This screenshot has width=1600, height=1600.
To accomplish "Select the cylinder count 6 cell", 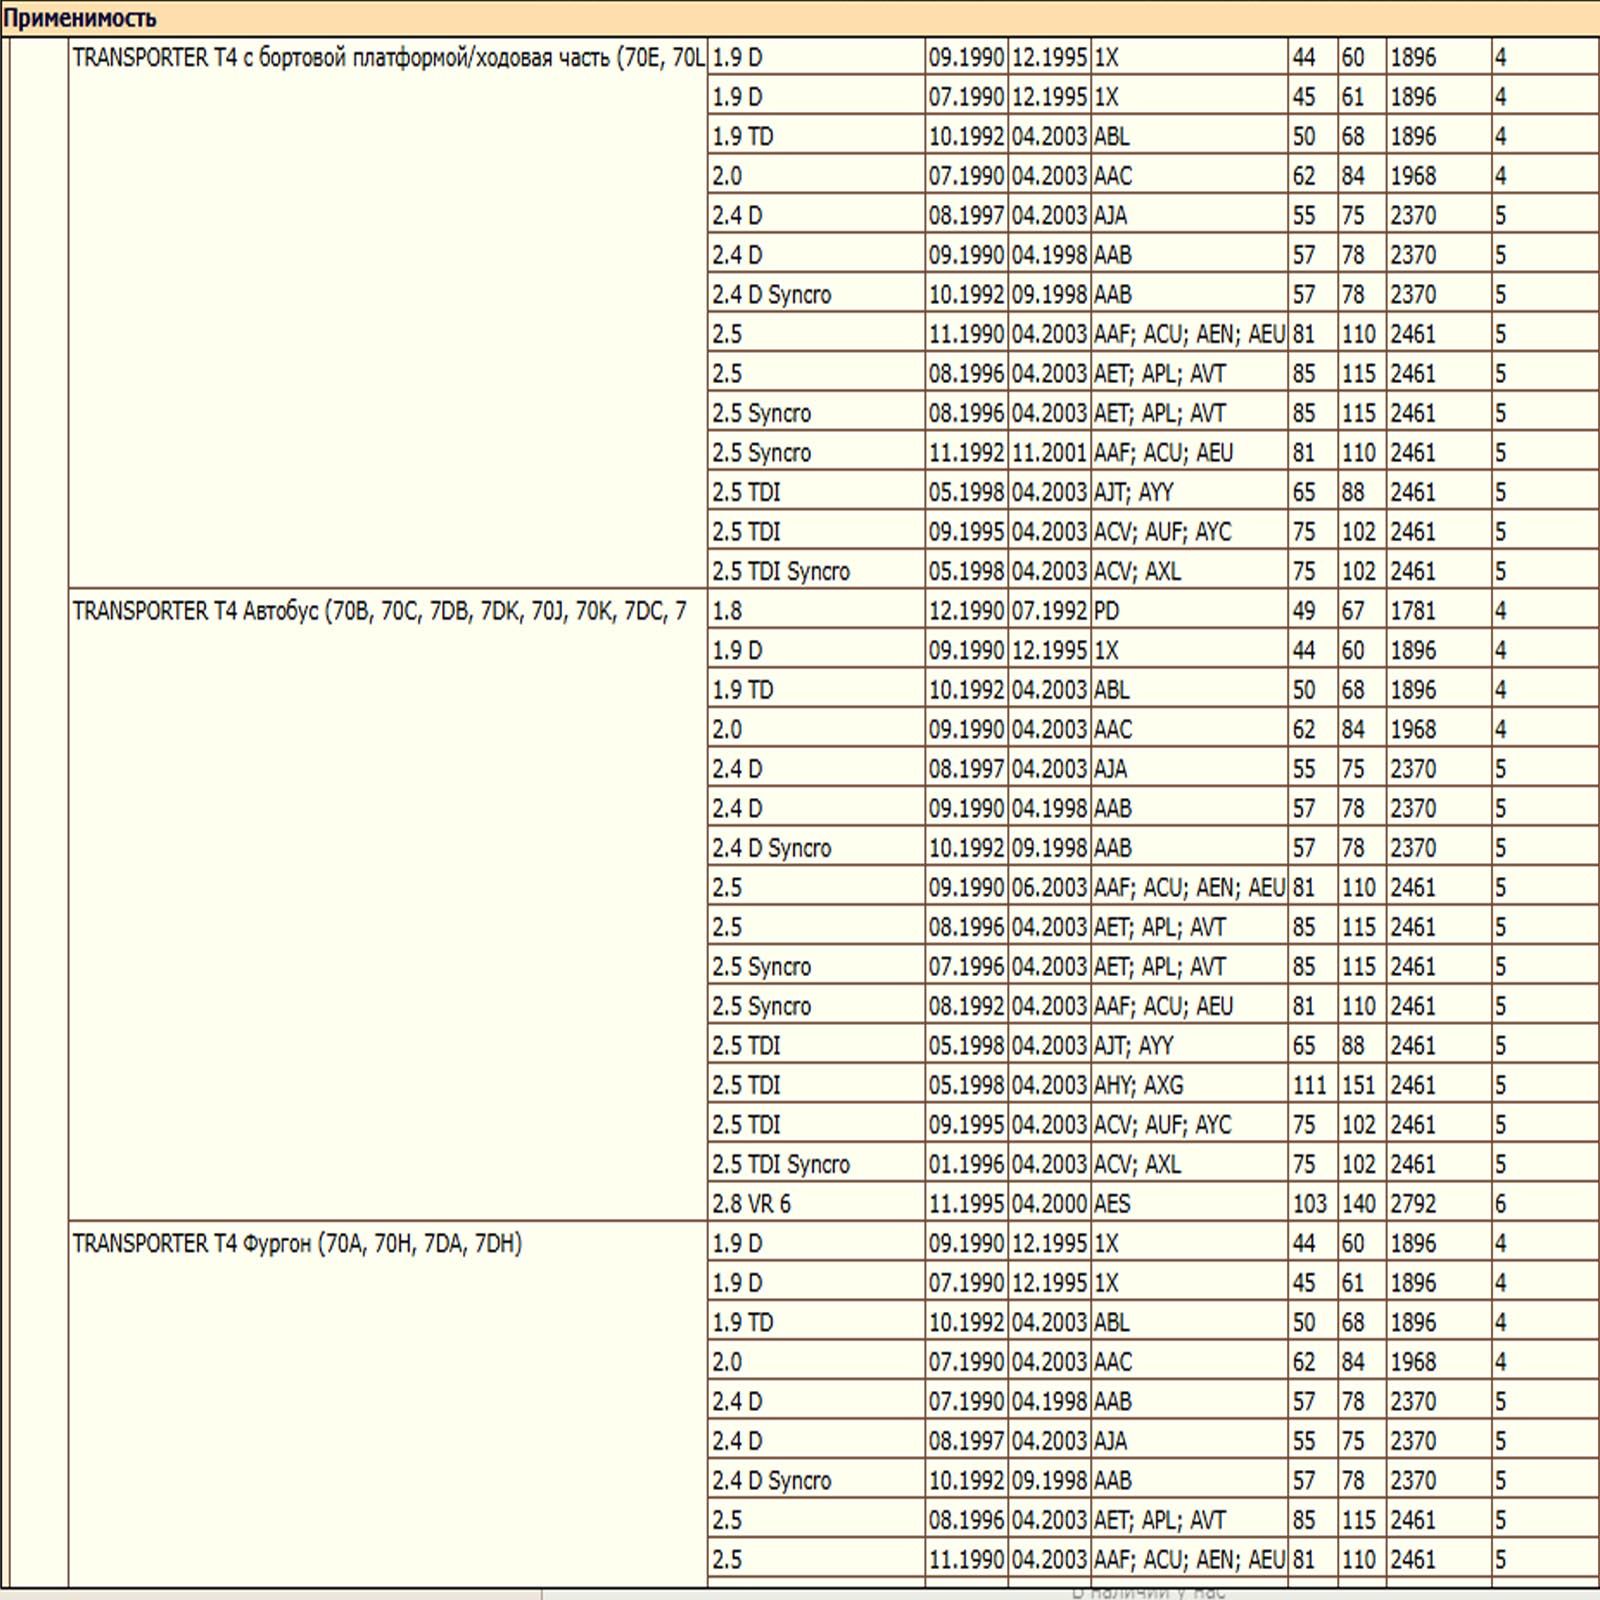I will tap(1545, 1204).
